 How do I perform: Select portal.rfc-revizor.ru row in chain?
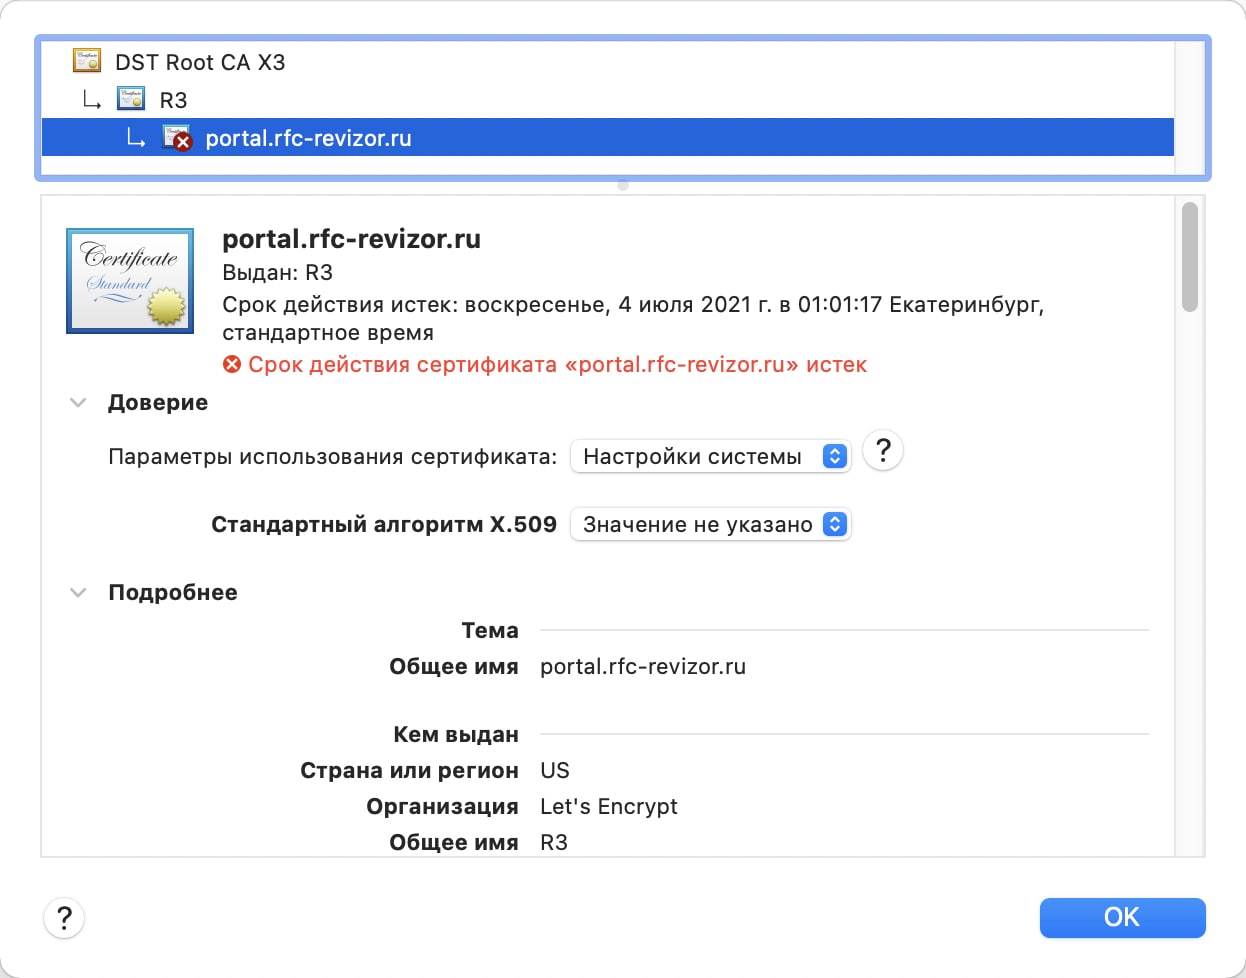(608, 138)
